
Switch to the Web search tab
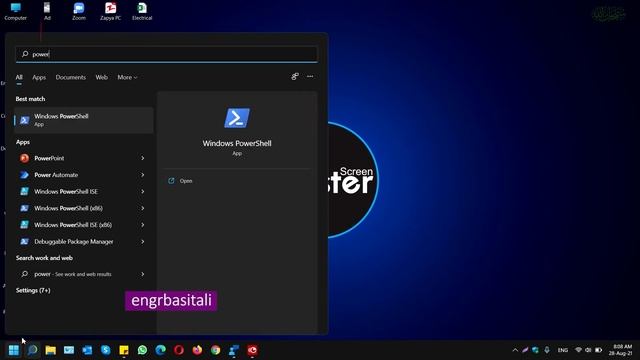[x=102, y=77]
